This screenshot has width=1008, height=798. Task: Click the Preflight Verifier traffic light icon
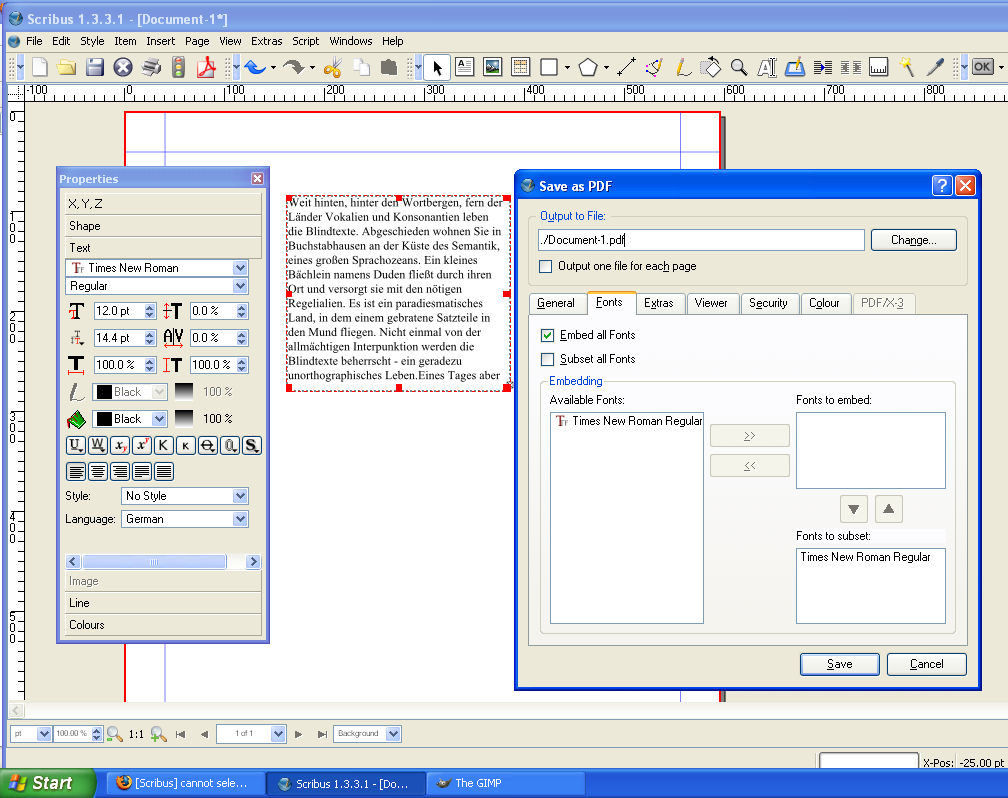(x=179, y=67)
